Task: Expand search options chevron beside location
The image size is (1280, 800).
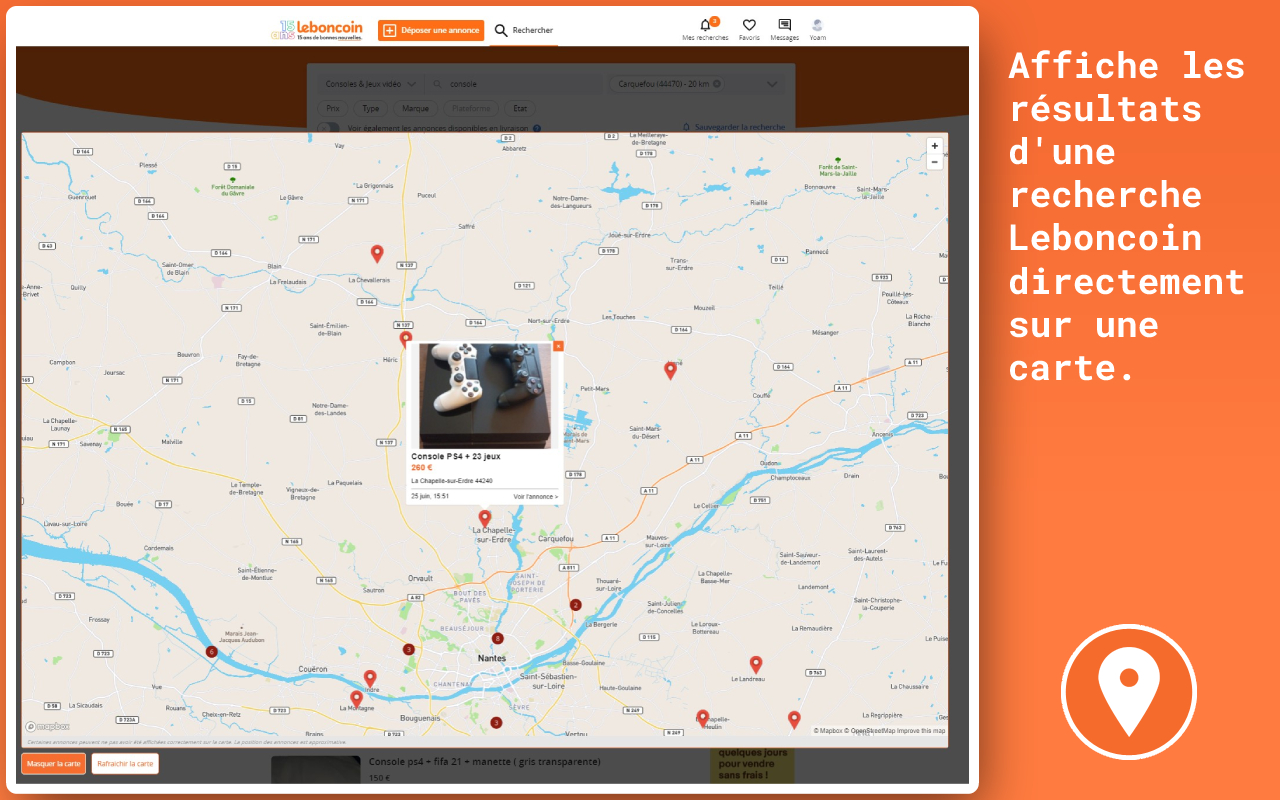Action: 771,84
